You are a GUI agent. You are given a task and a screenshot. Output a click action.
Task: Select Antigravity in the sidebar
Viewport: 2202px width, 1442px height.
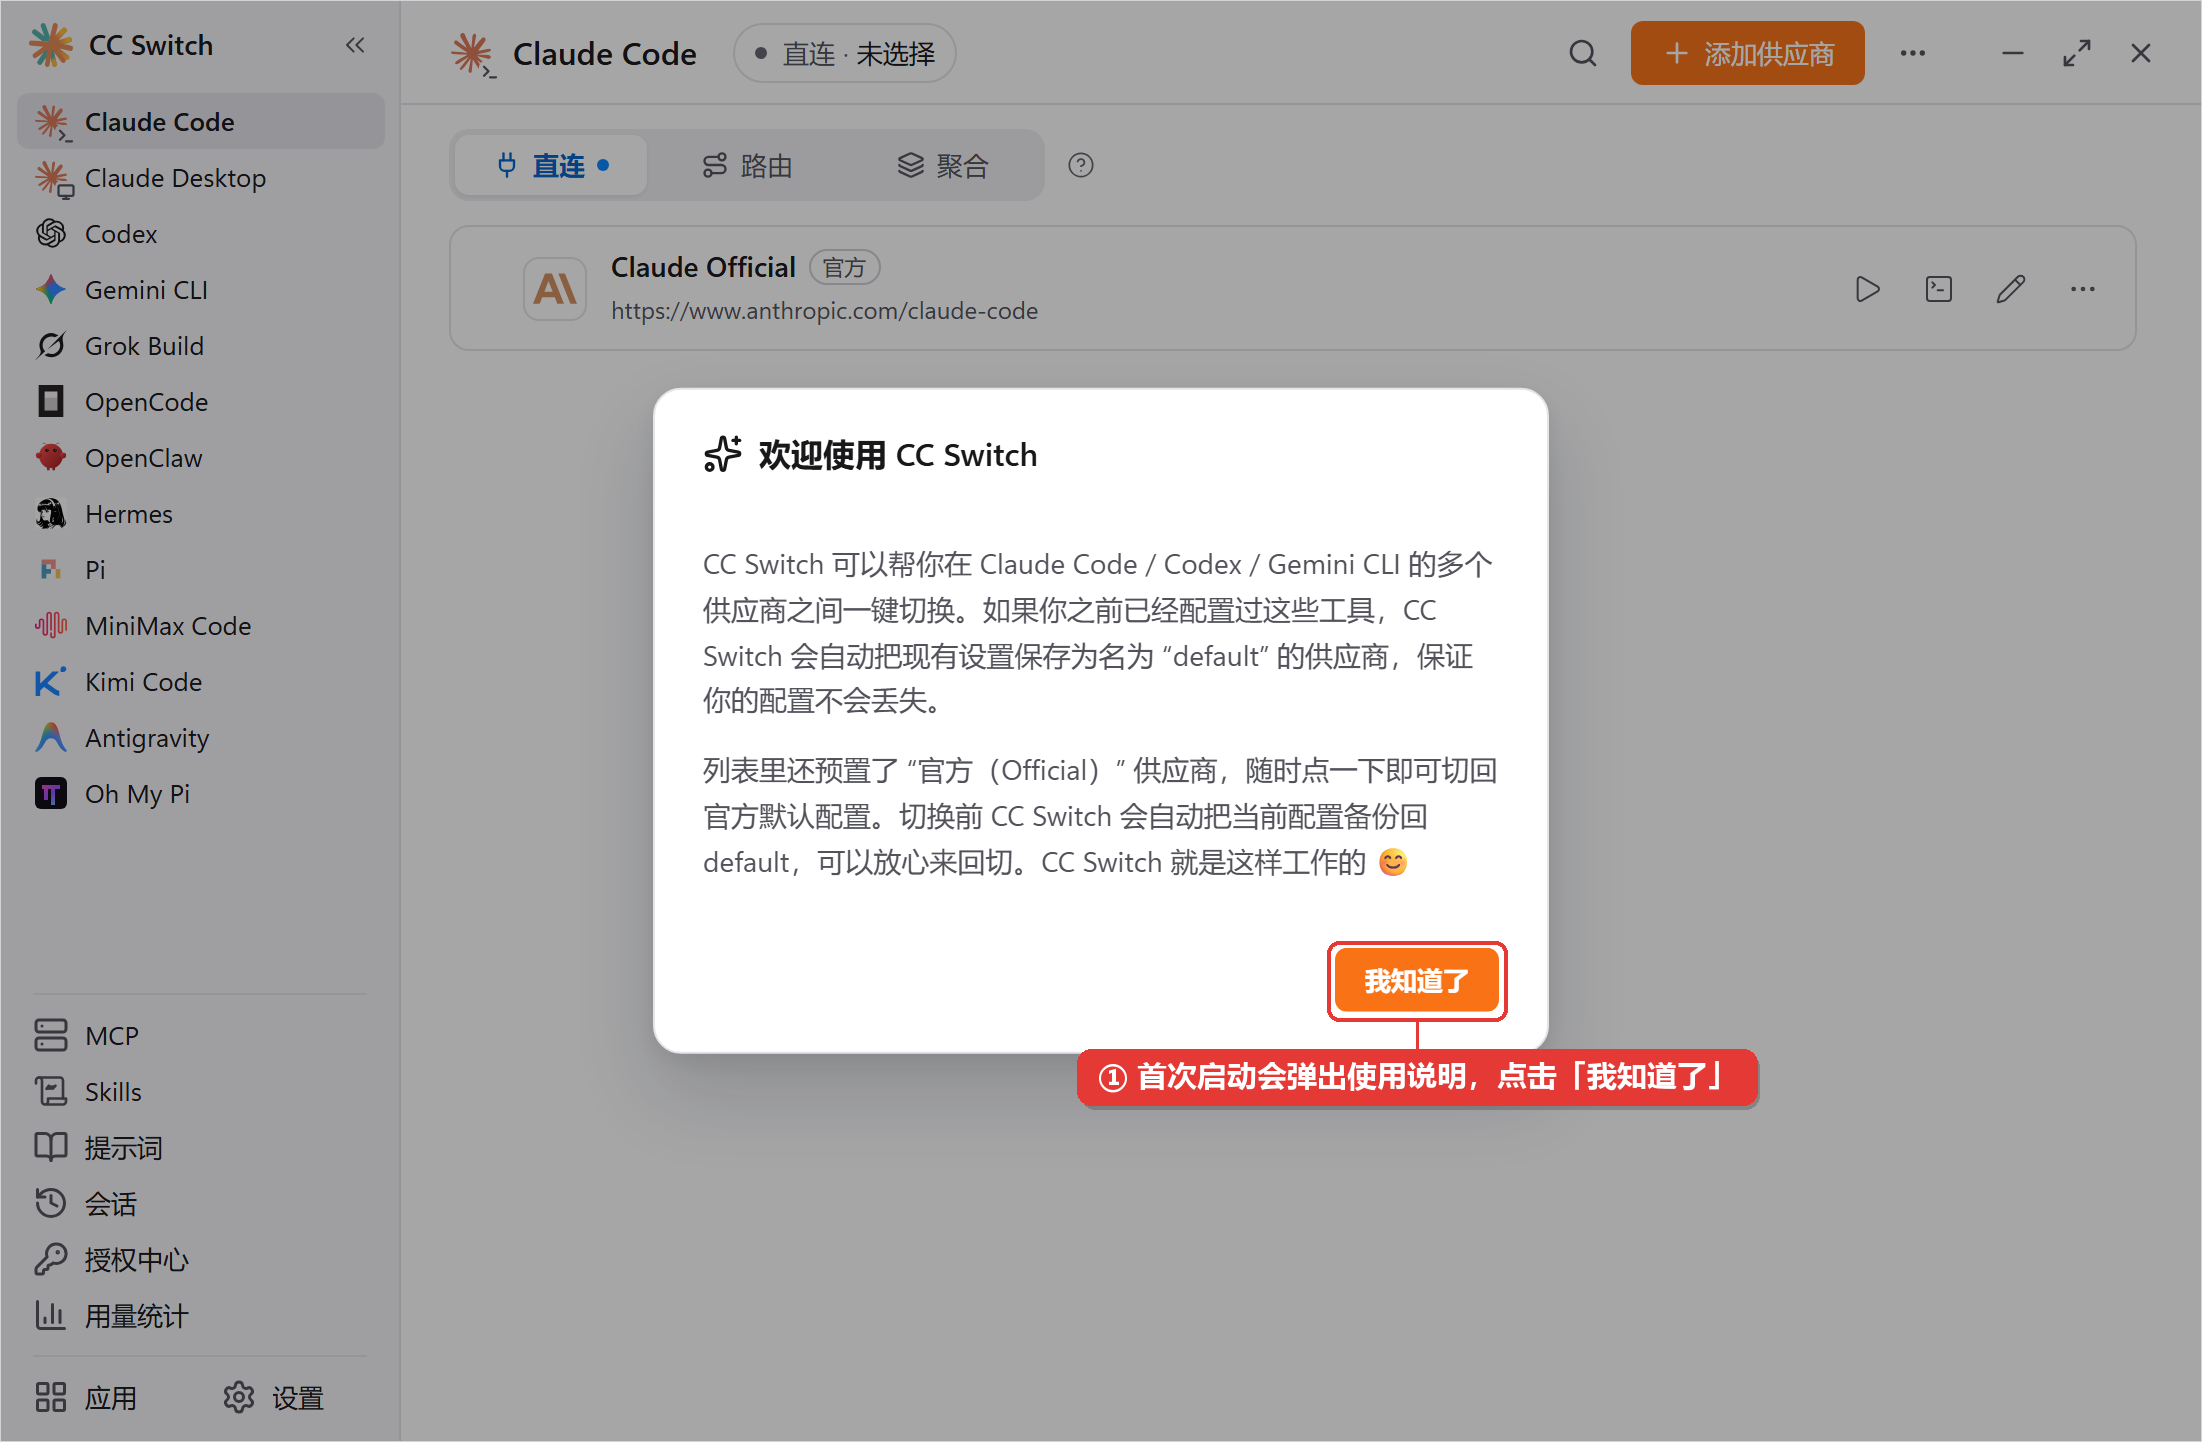click(x=201, y=737)
